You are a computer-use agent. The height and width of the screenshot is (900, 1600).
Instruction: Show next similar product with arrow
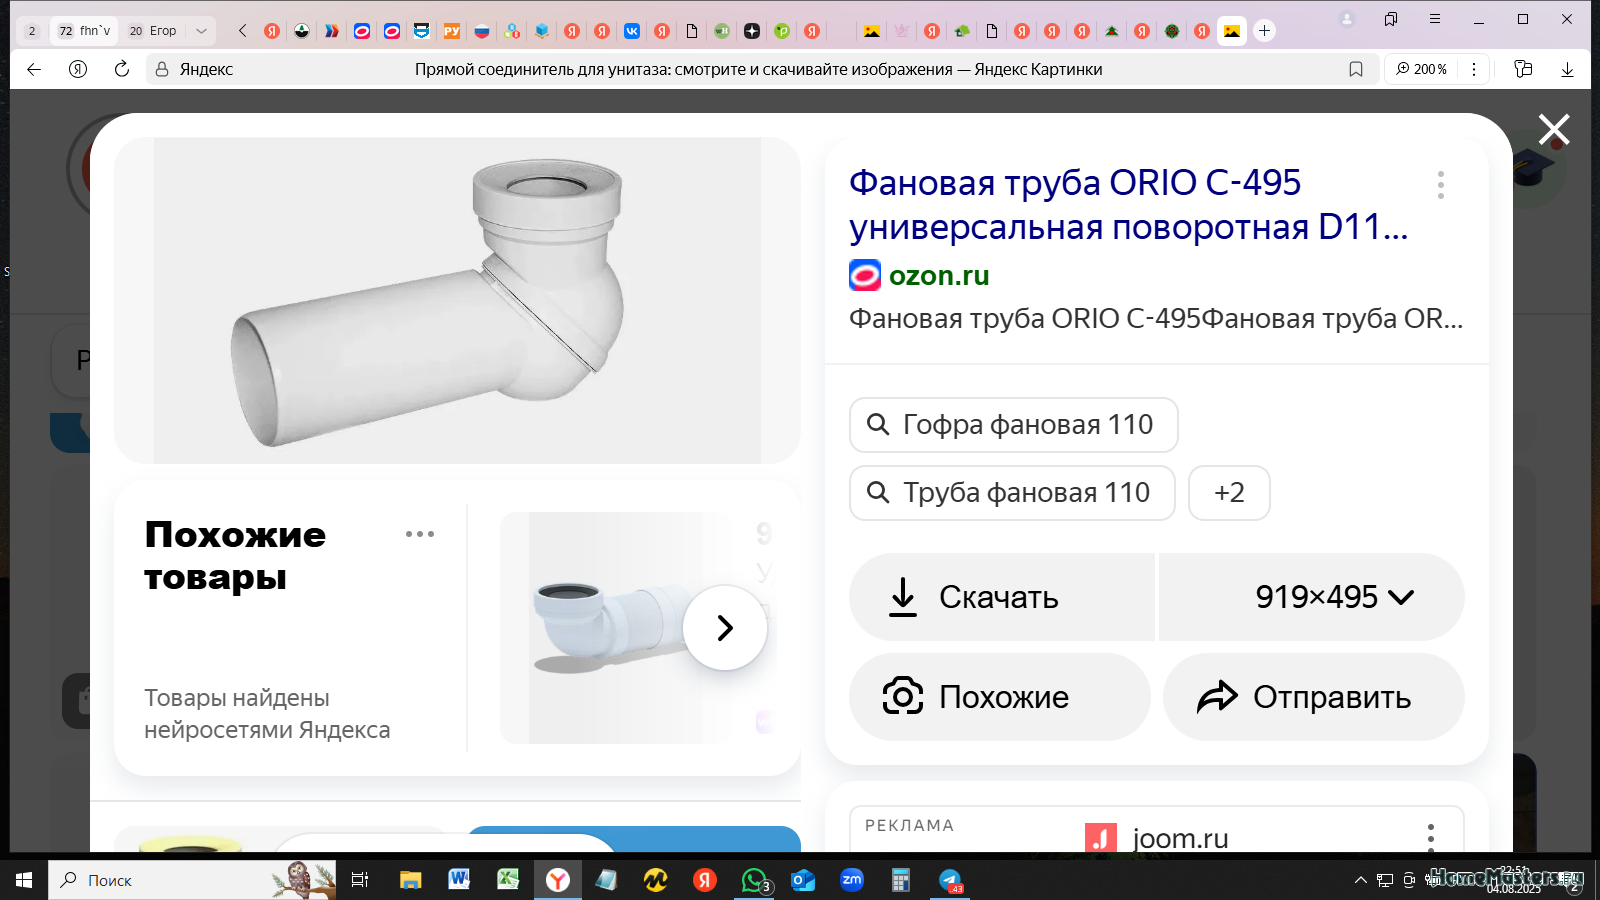pyautogui.click(x=725, y=628)
